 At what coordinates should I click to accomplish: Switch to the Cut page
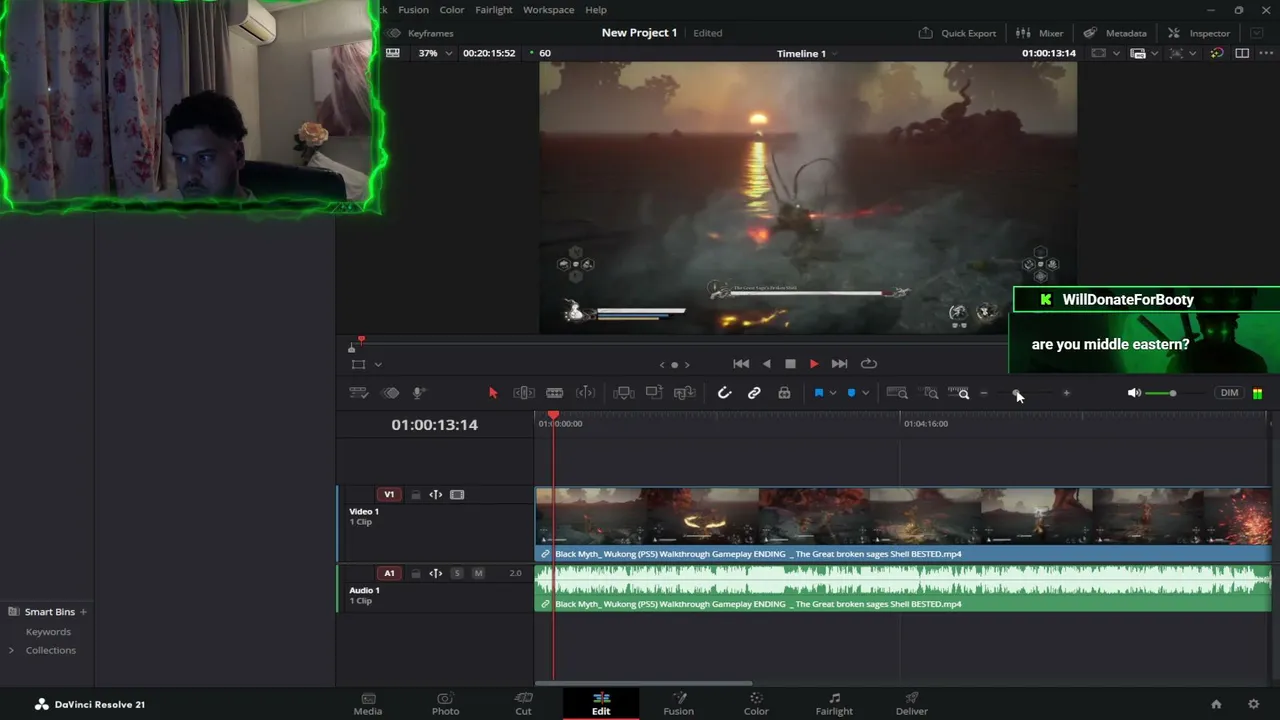pos(523,704)
